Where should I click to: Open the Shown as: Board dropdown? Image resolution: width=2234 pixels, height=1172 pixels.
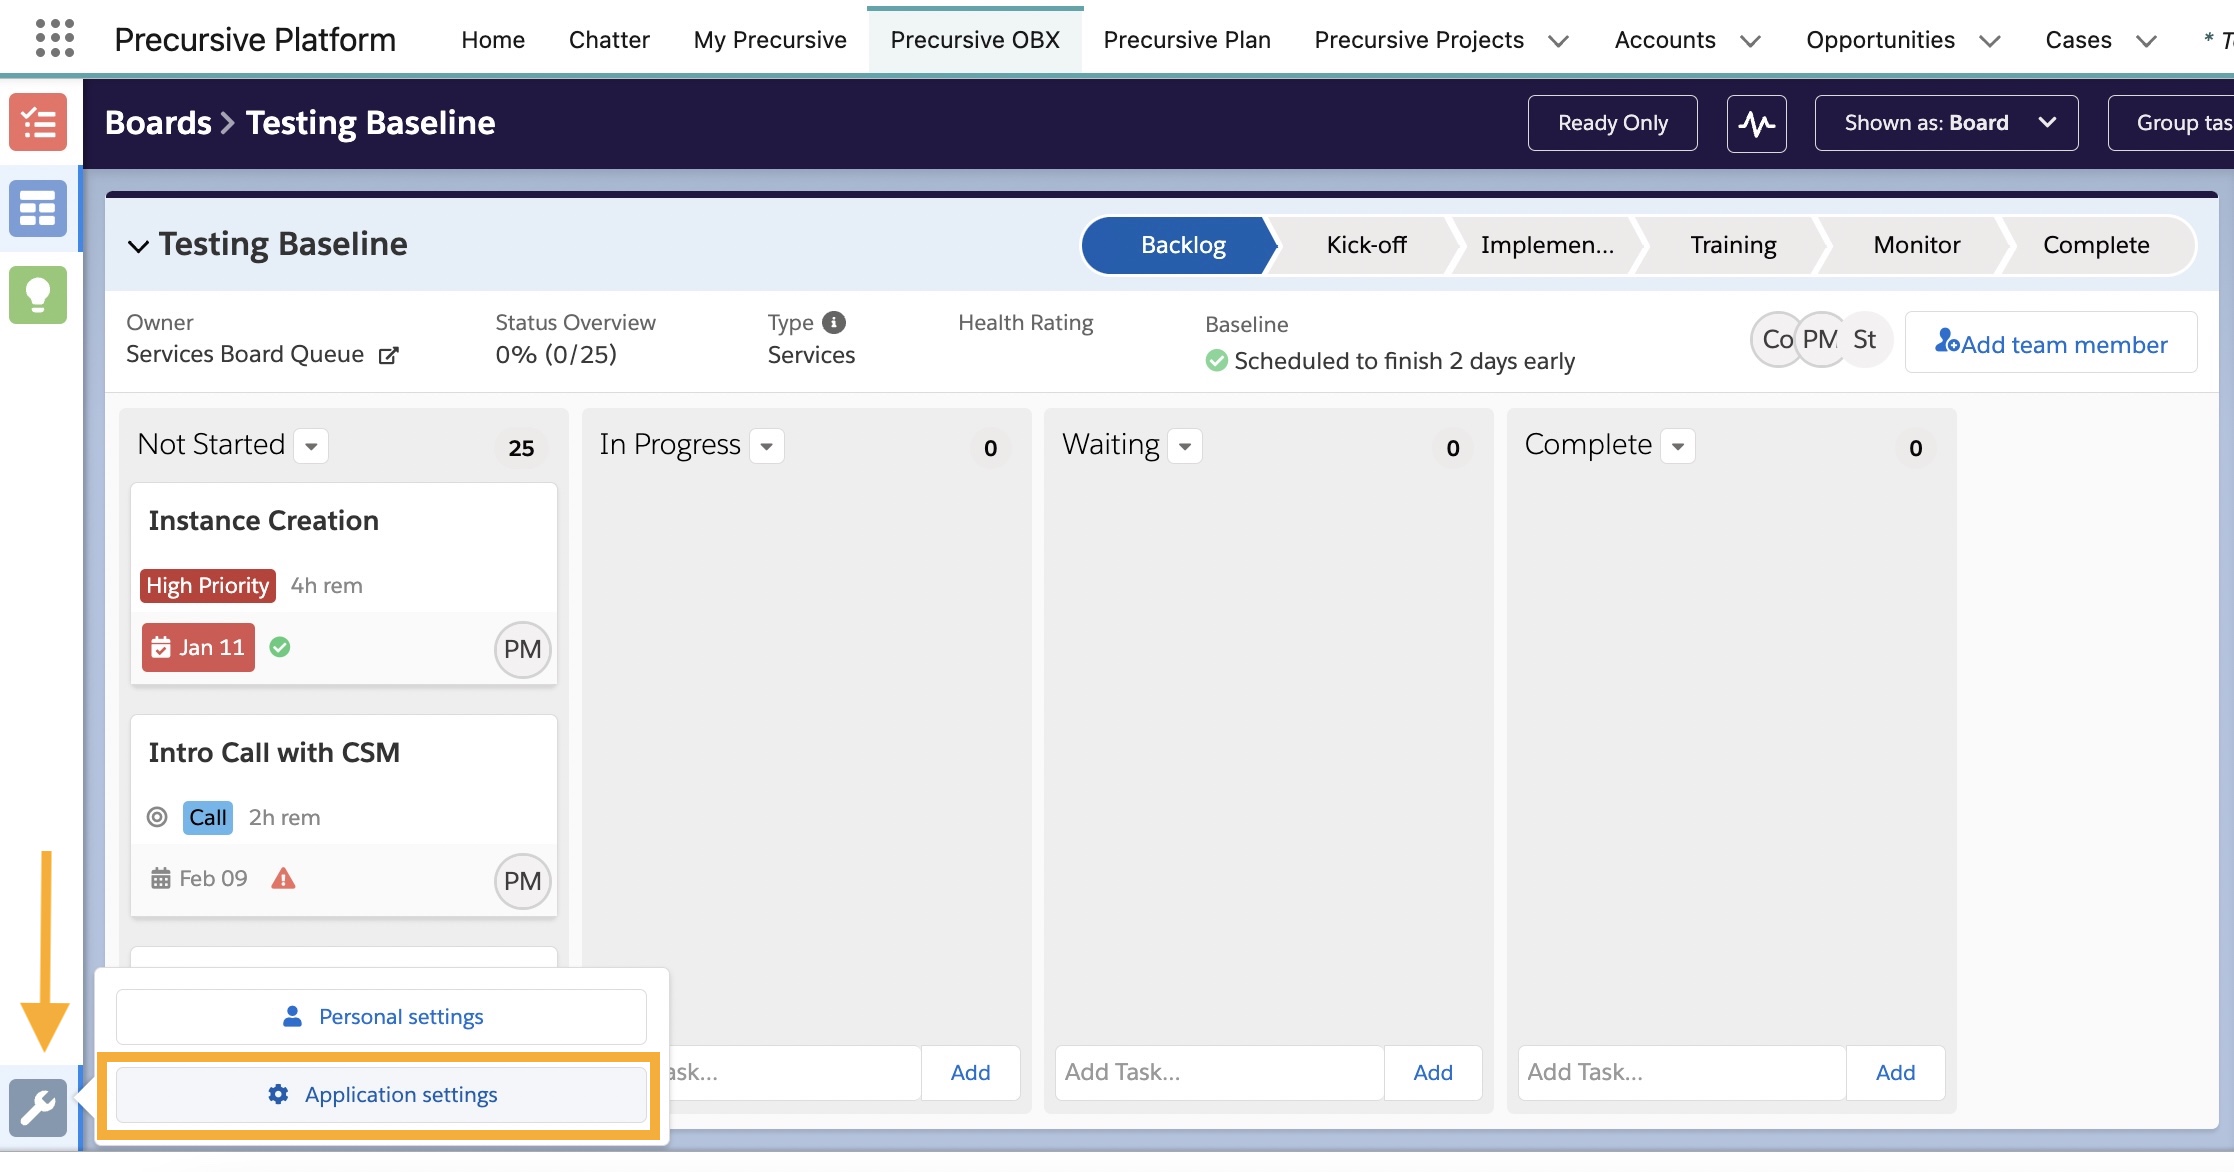click(1946, 123)
